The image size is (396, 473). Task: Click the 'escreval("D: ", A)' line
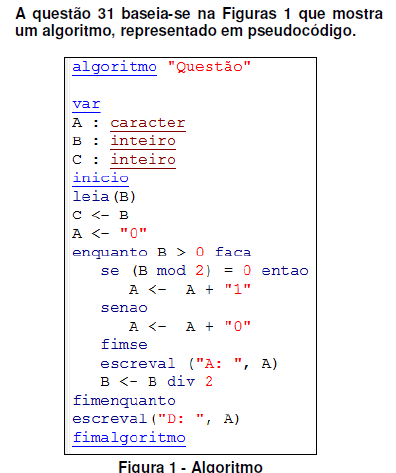(x=156, y=419)
